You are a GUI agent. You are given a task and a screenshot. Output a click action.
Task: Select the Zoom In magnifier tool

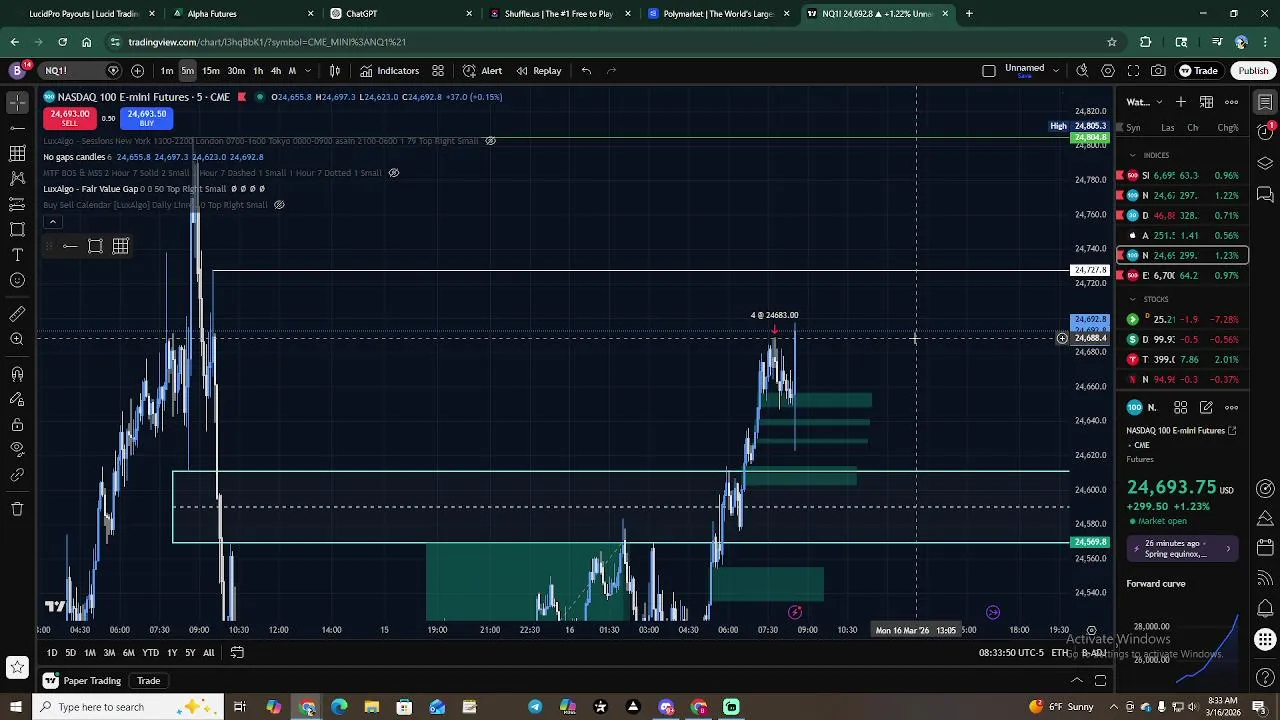click(17, 340)
